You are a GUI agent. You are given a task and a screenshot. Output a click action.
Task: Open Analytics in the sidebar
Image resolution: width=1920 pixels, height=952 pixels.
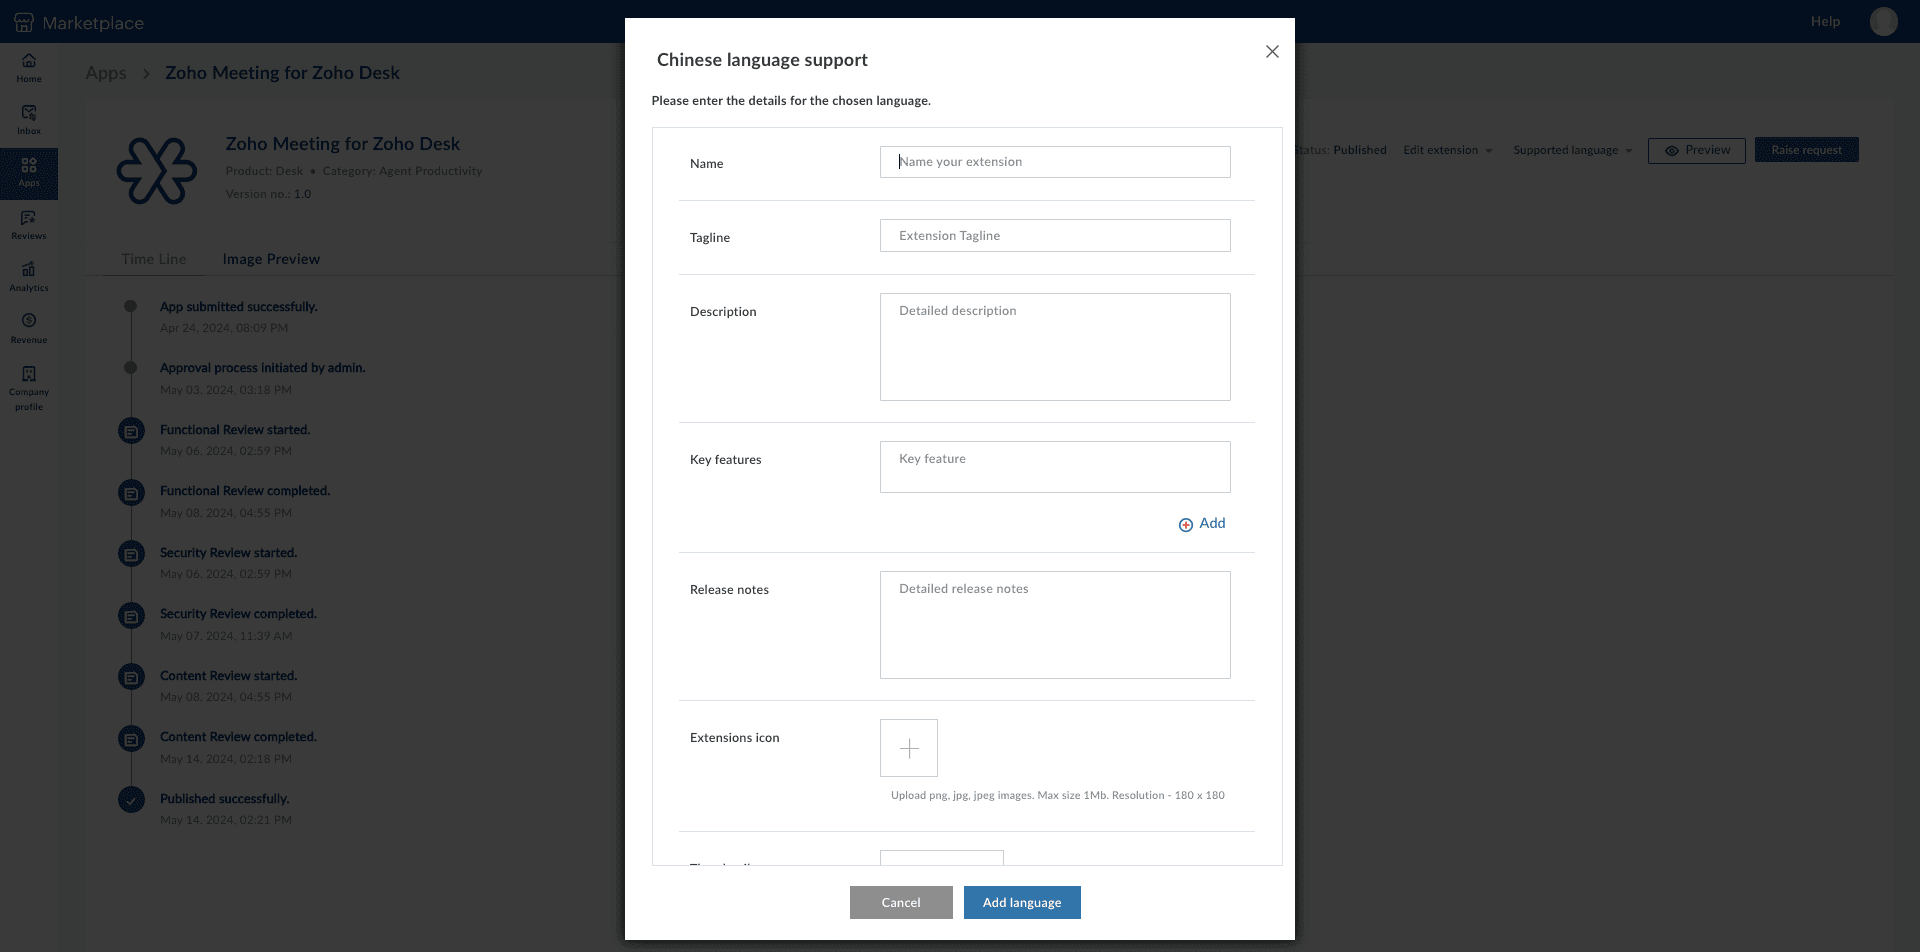tap(29, 277)
